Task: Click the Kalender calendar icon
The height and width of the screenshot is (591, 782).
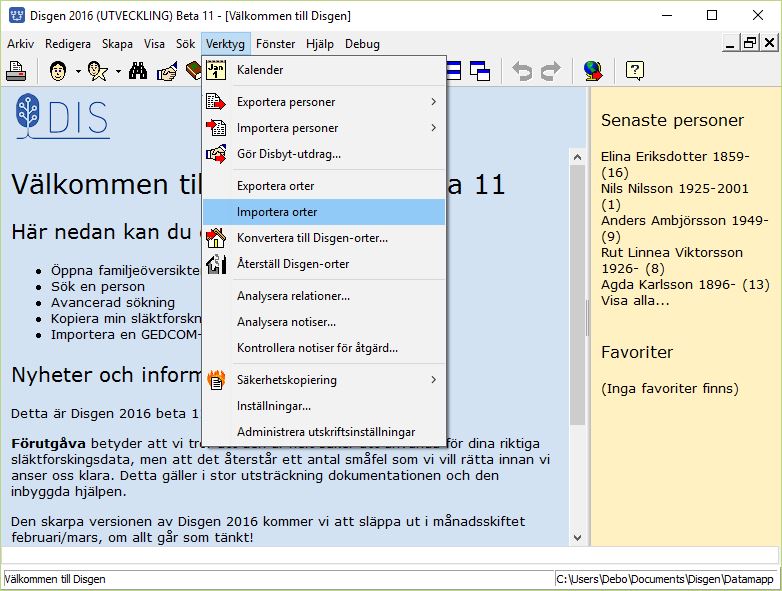Action: tap(216, 70)
